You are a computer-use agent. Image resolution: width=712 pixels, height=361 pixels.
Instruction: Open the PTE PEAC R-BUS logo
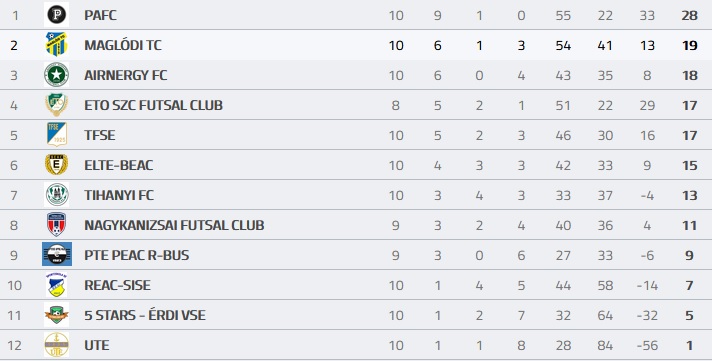tap(57, 254)
